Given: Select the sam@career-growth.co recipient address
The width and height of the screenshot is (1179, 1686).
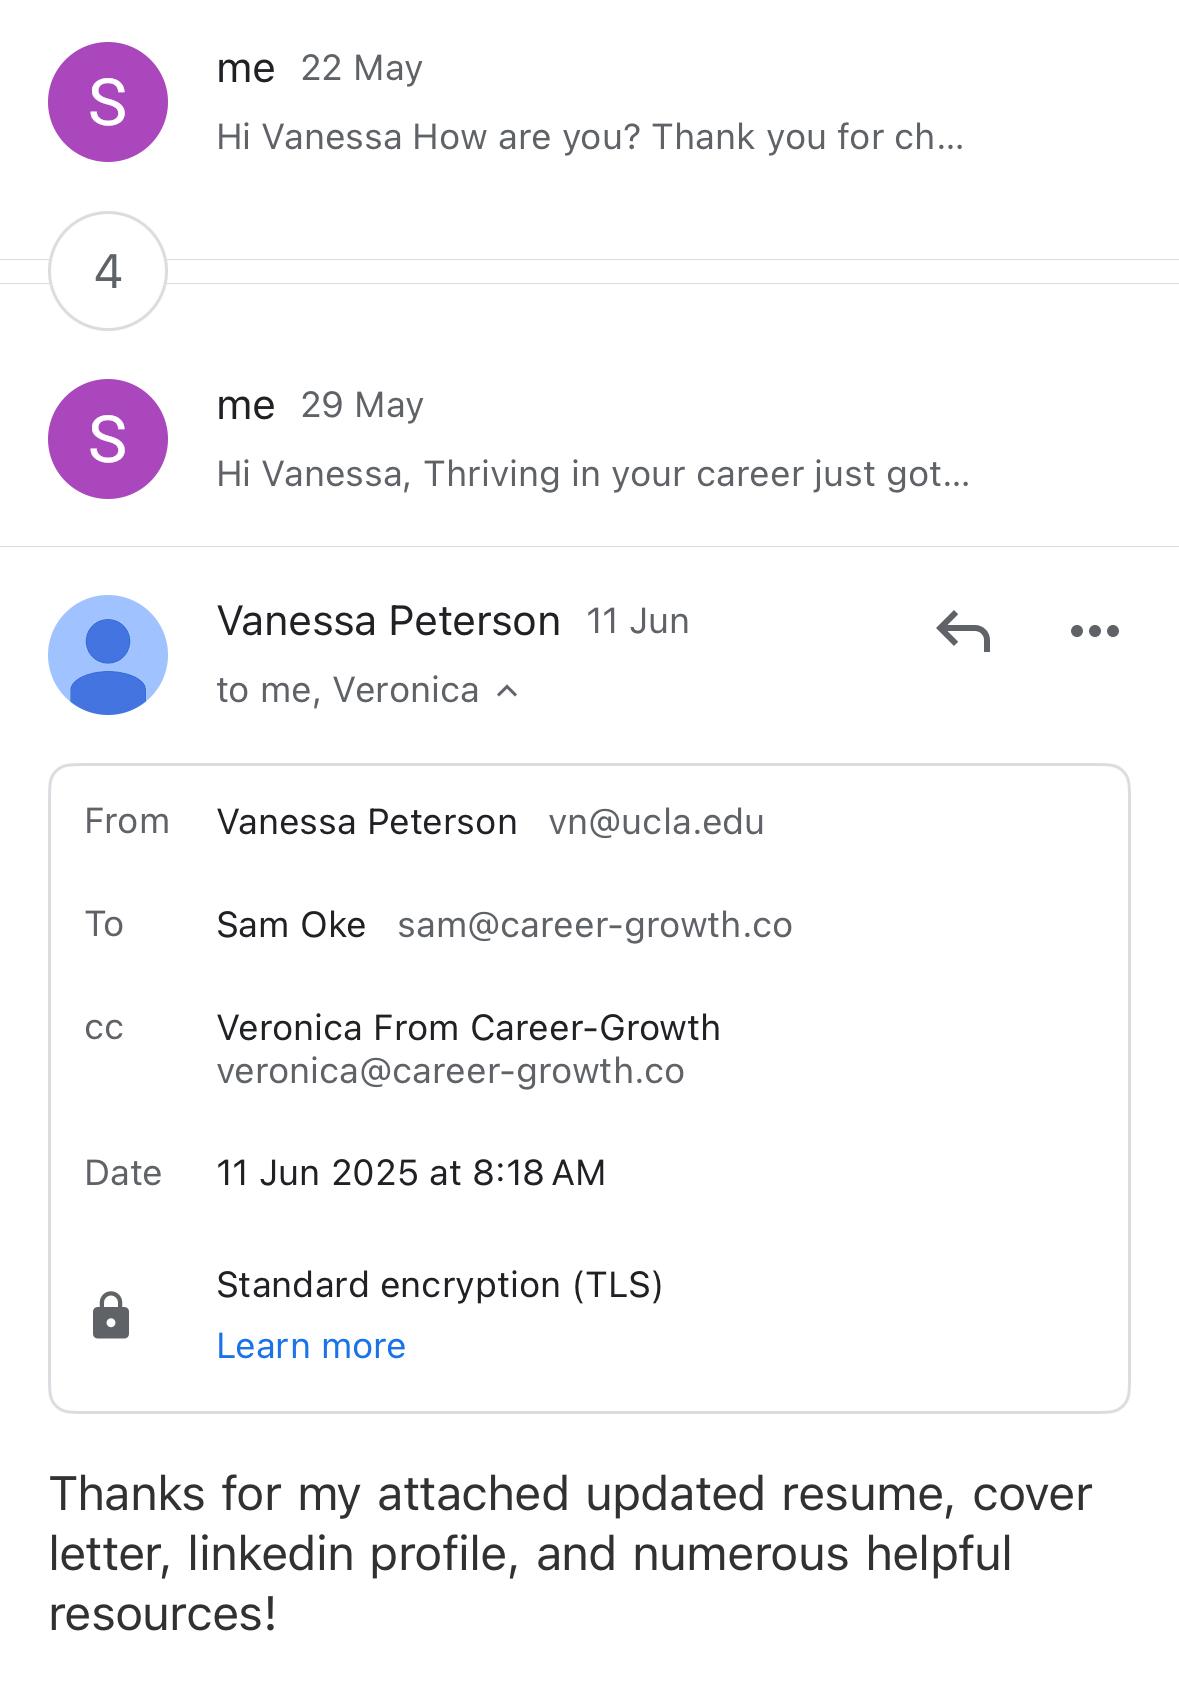Looking at the screenshot, I should [595, 925].
